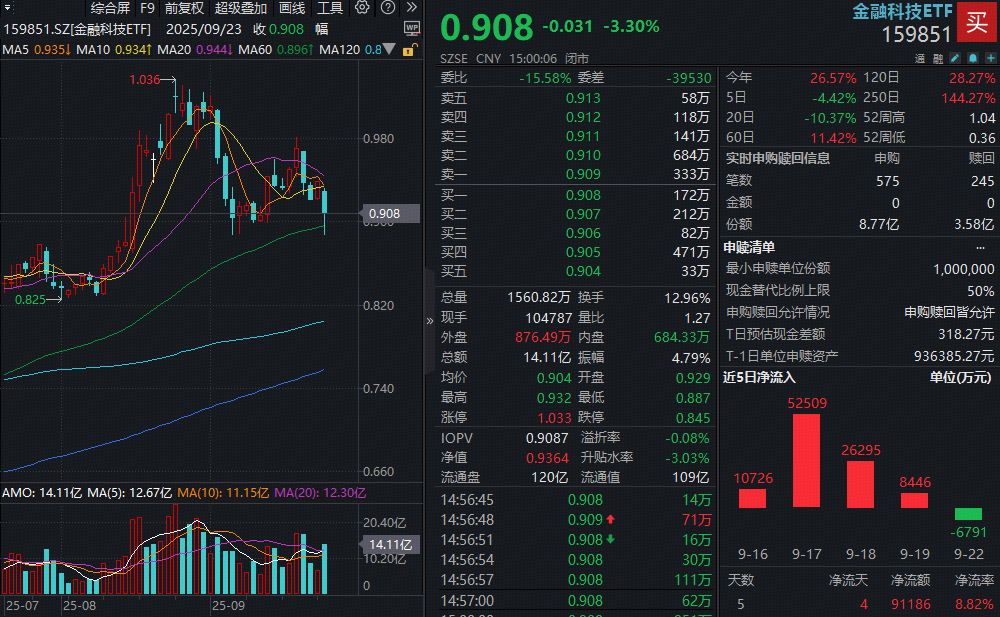Click the WP monitor icon
Viewport: 1000px width, 617px height.
(412, 28)
